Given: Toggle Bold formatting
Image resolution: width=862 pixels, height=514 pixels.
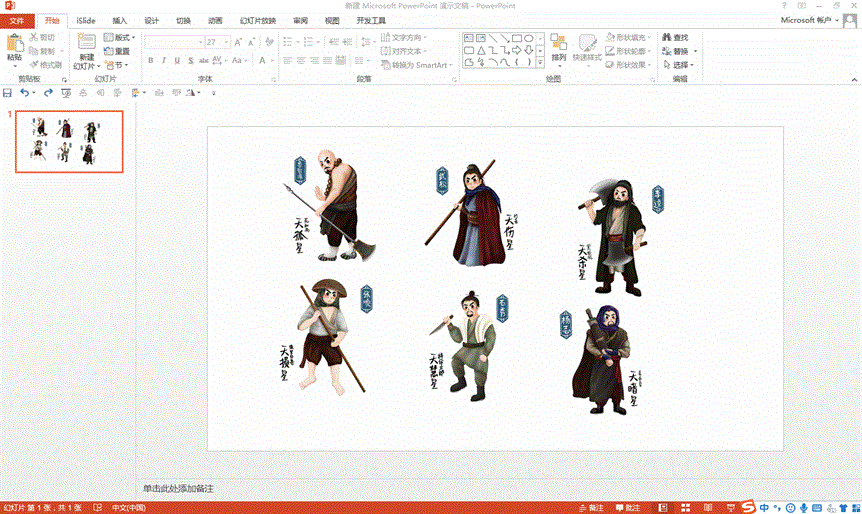Looking at the screenshot, I should click(150, 61).
